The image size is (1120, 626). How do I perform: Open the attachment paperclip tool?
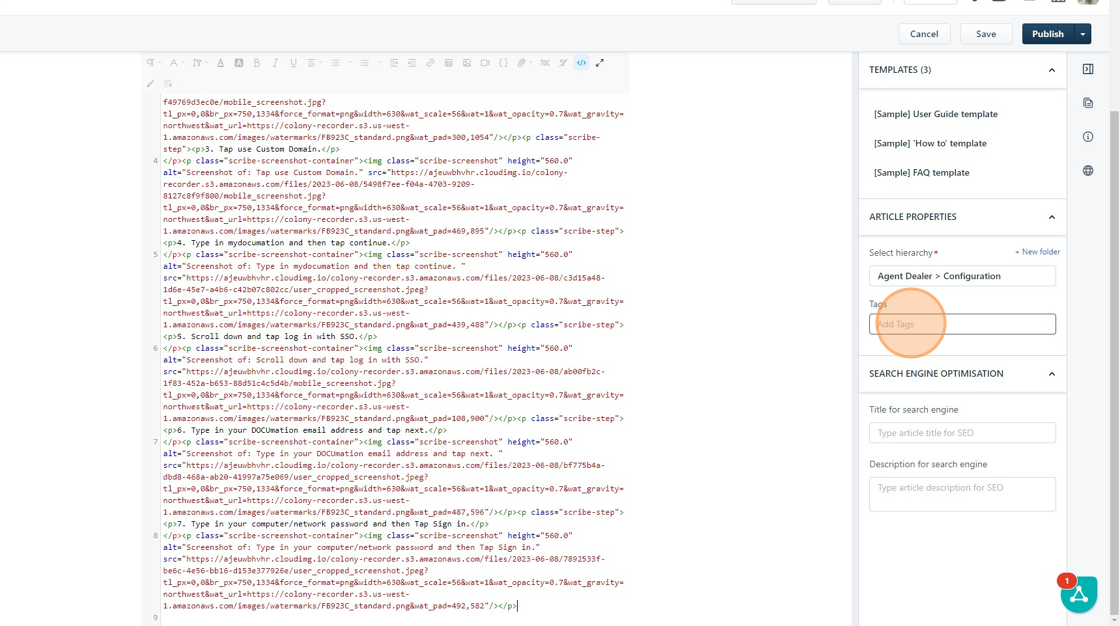(524, 63)
